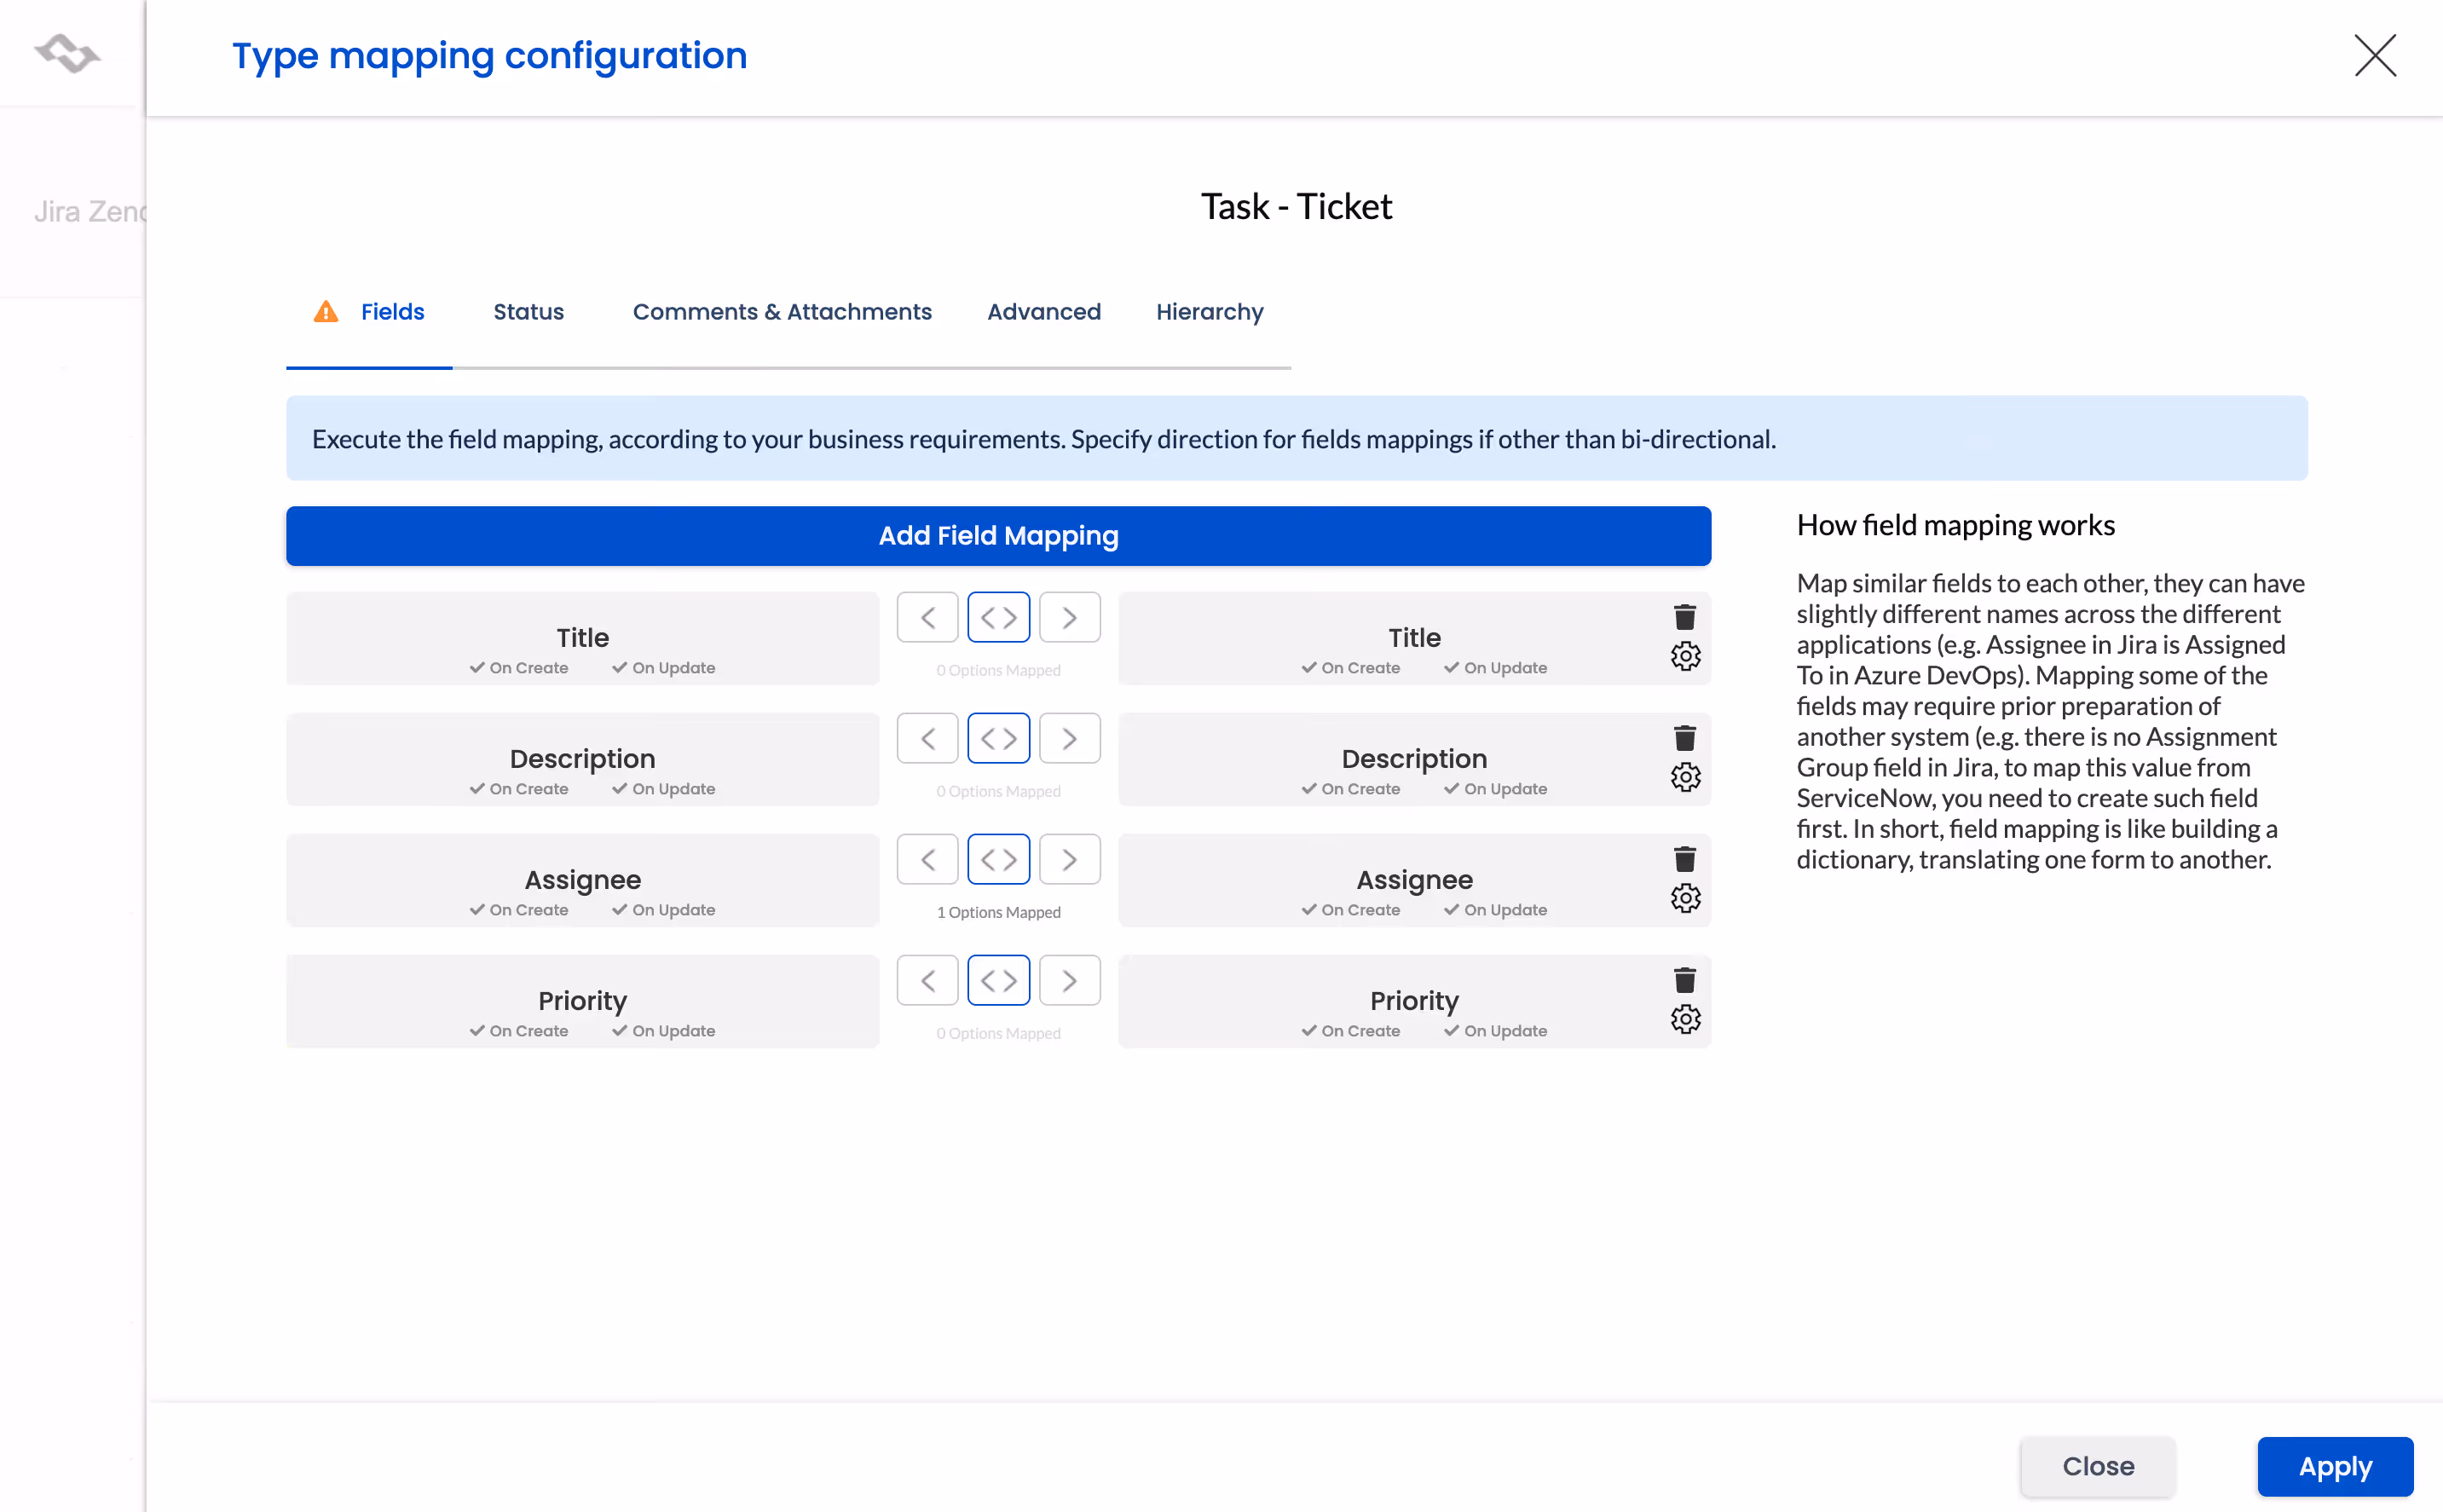This screenshot has width=2443, height=1512.
Task: Select the left Assignee field box
Action: click(582, 881)
